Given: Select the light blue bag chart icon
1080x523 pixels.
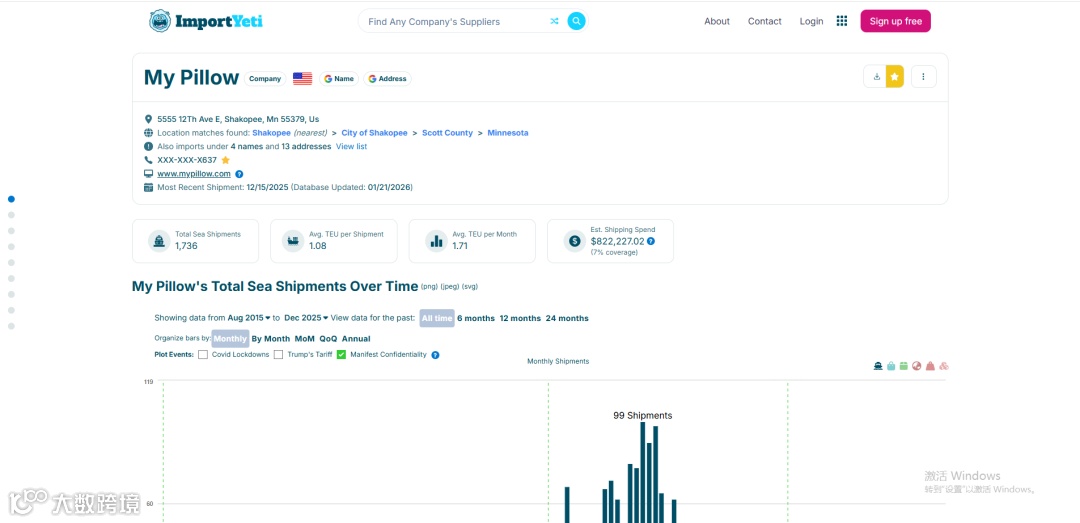Looking at the screenshot, I should click(891, 366).
